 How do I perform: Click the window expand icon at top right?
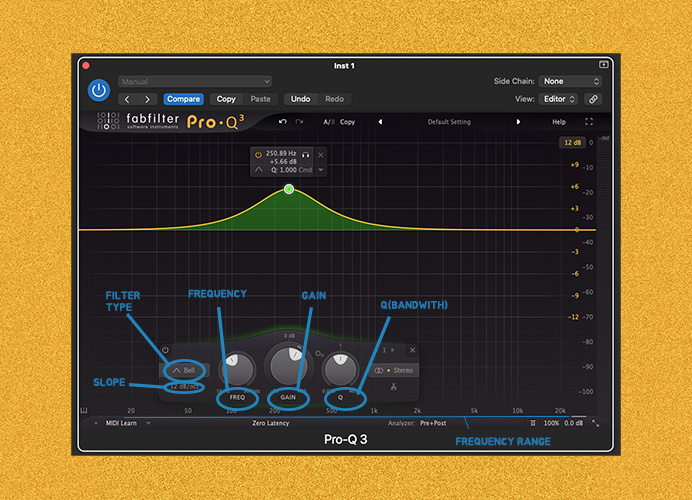[x=603, y=65]
